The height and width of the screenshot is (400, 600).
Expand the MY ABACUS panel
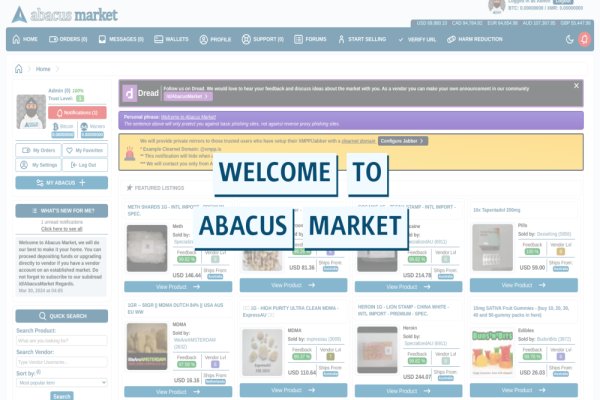62,183
